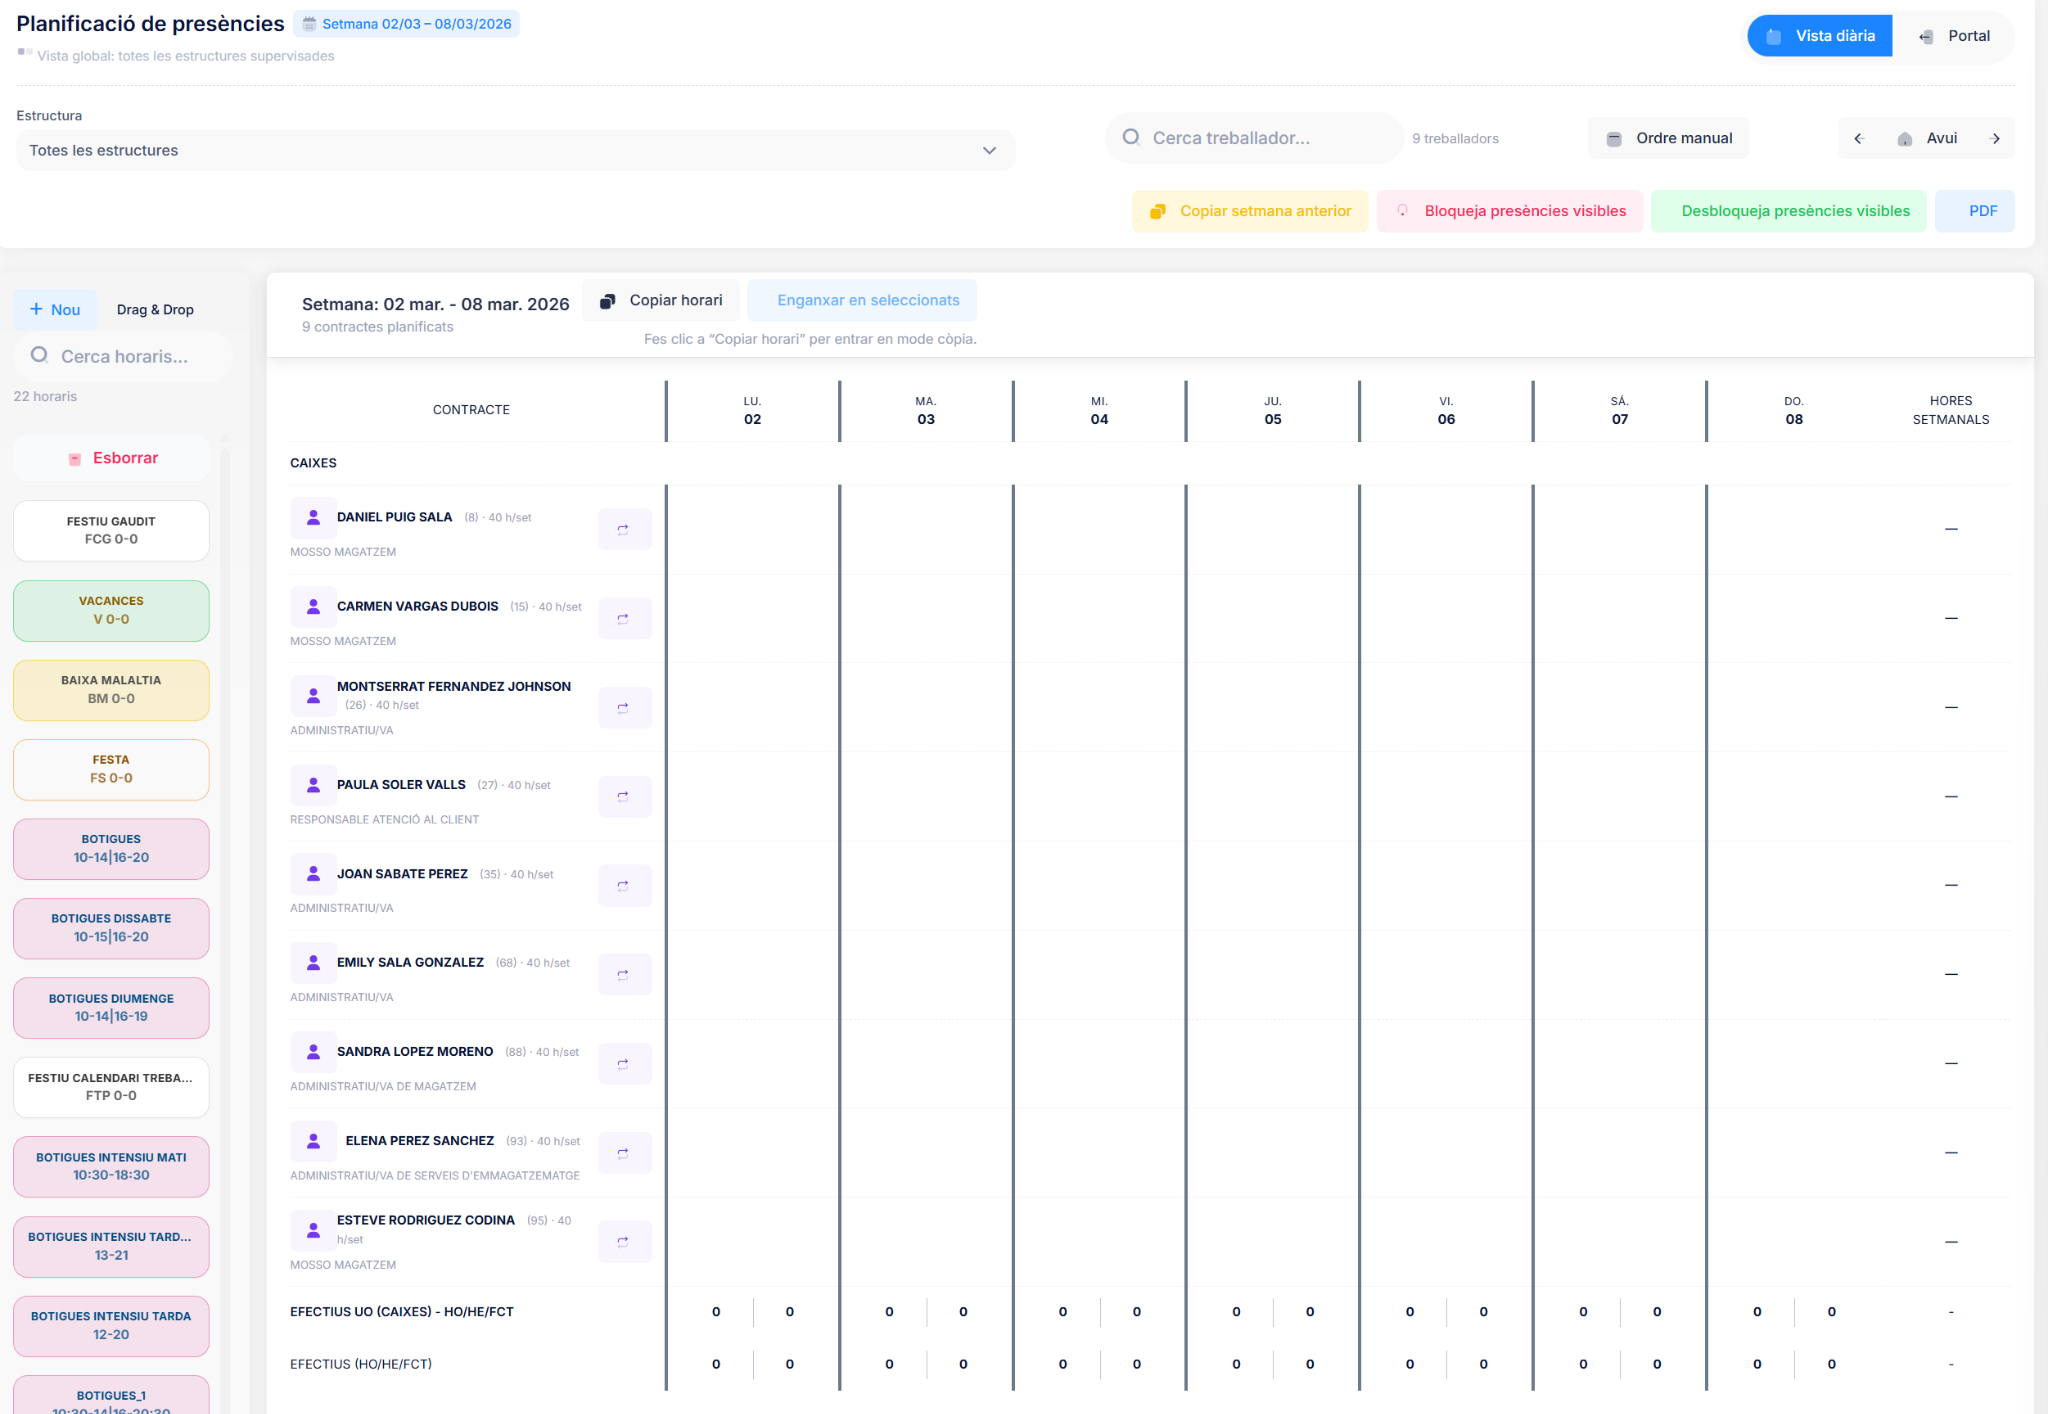Image resolution: width=2048 pixels, height=1414 pixels.
Task: Open Ordre manual sort selector
Action: (x=1668, y=138)
